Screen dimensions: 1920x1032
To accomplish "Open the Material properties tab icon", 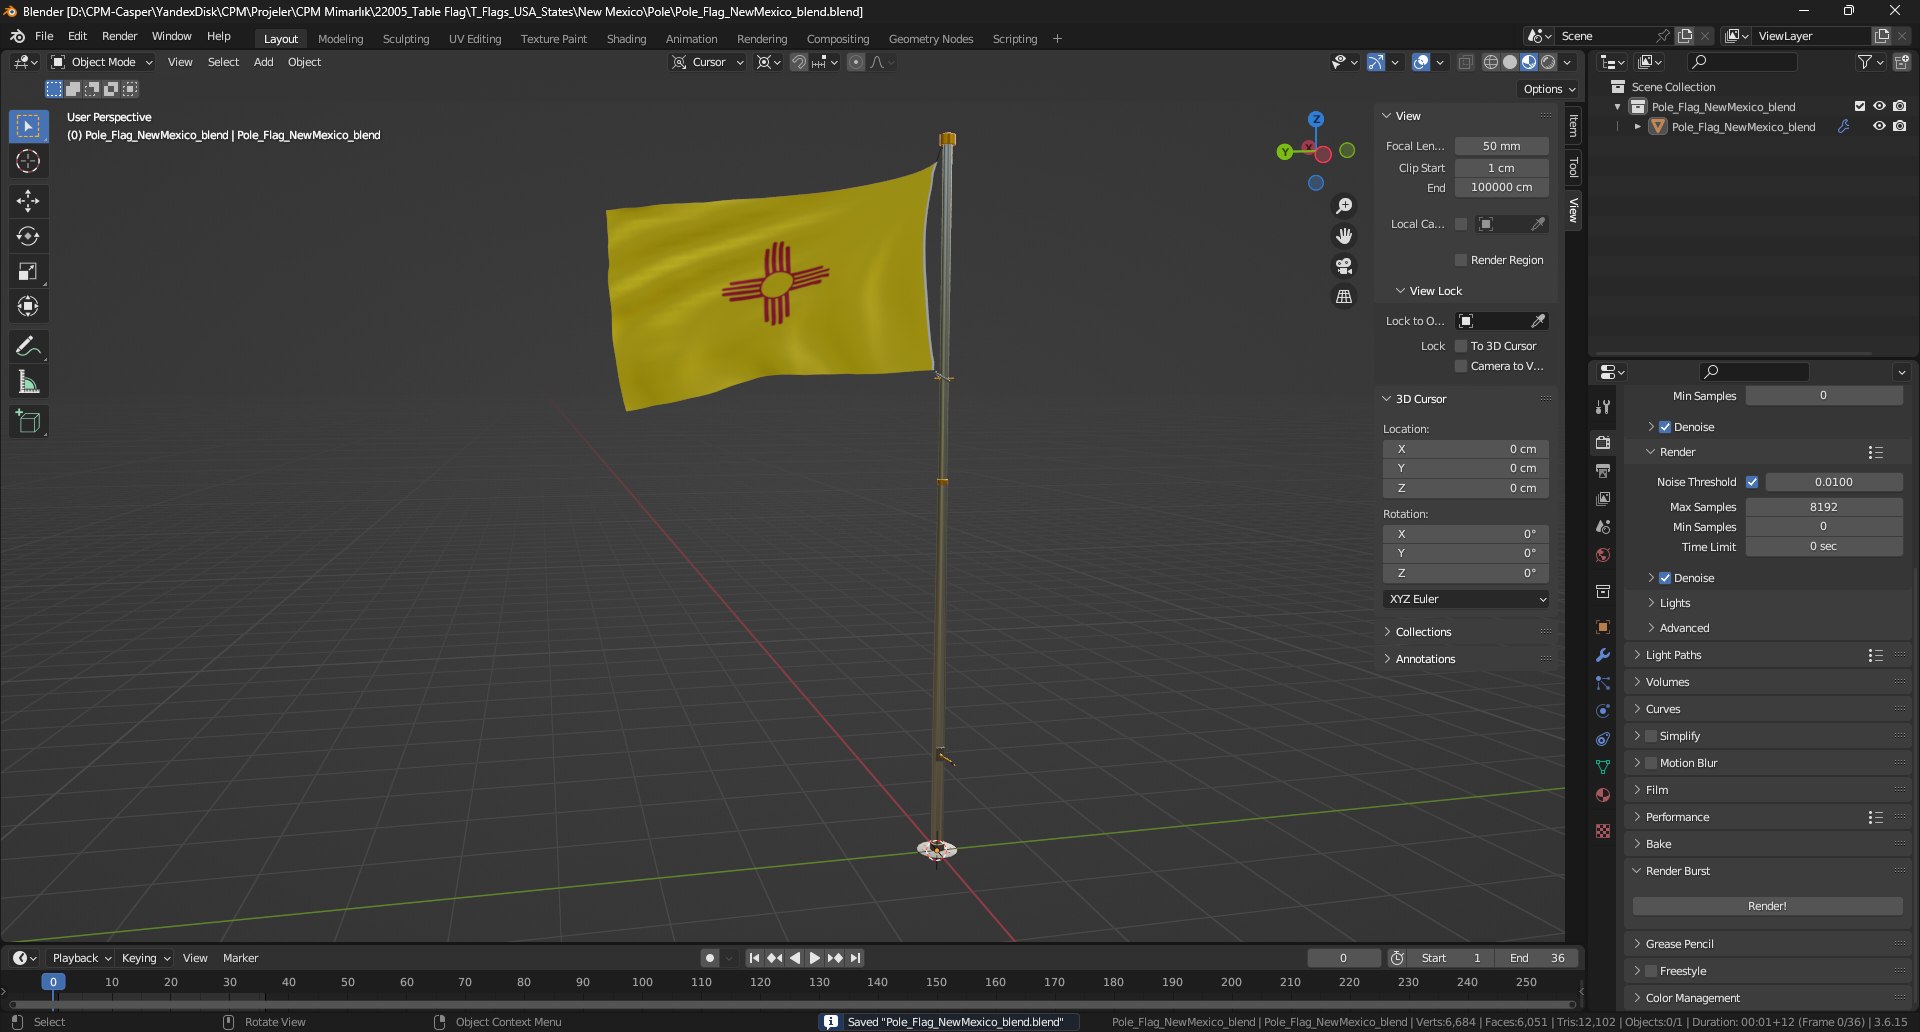I will coord(1603,795).
